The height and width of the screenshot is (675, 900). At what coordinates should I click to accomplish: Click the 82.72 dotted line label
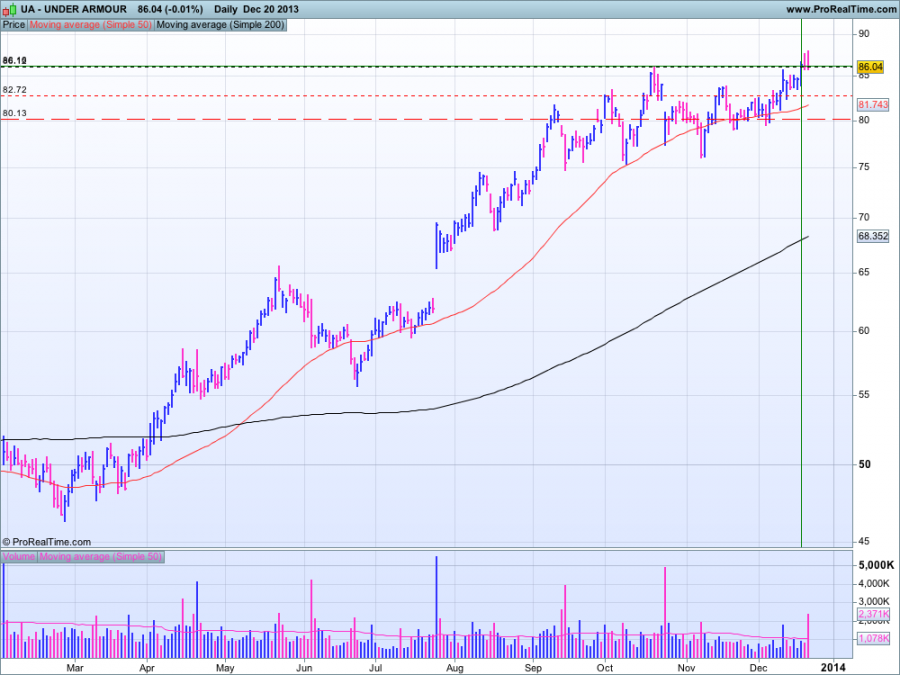tap(14, 90)
